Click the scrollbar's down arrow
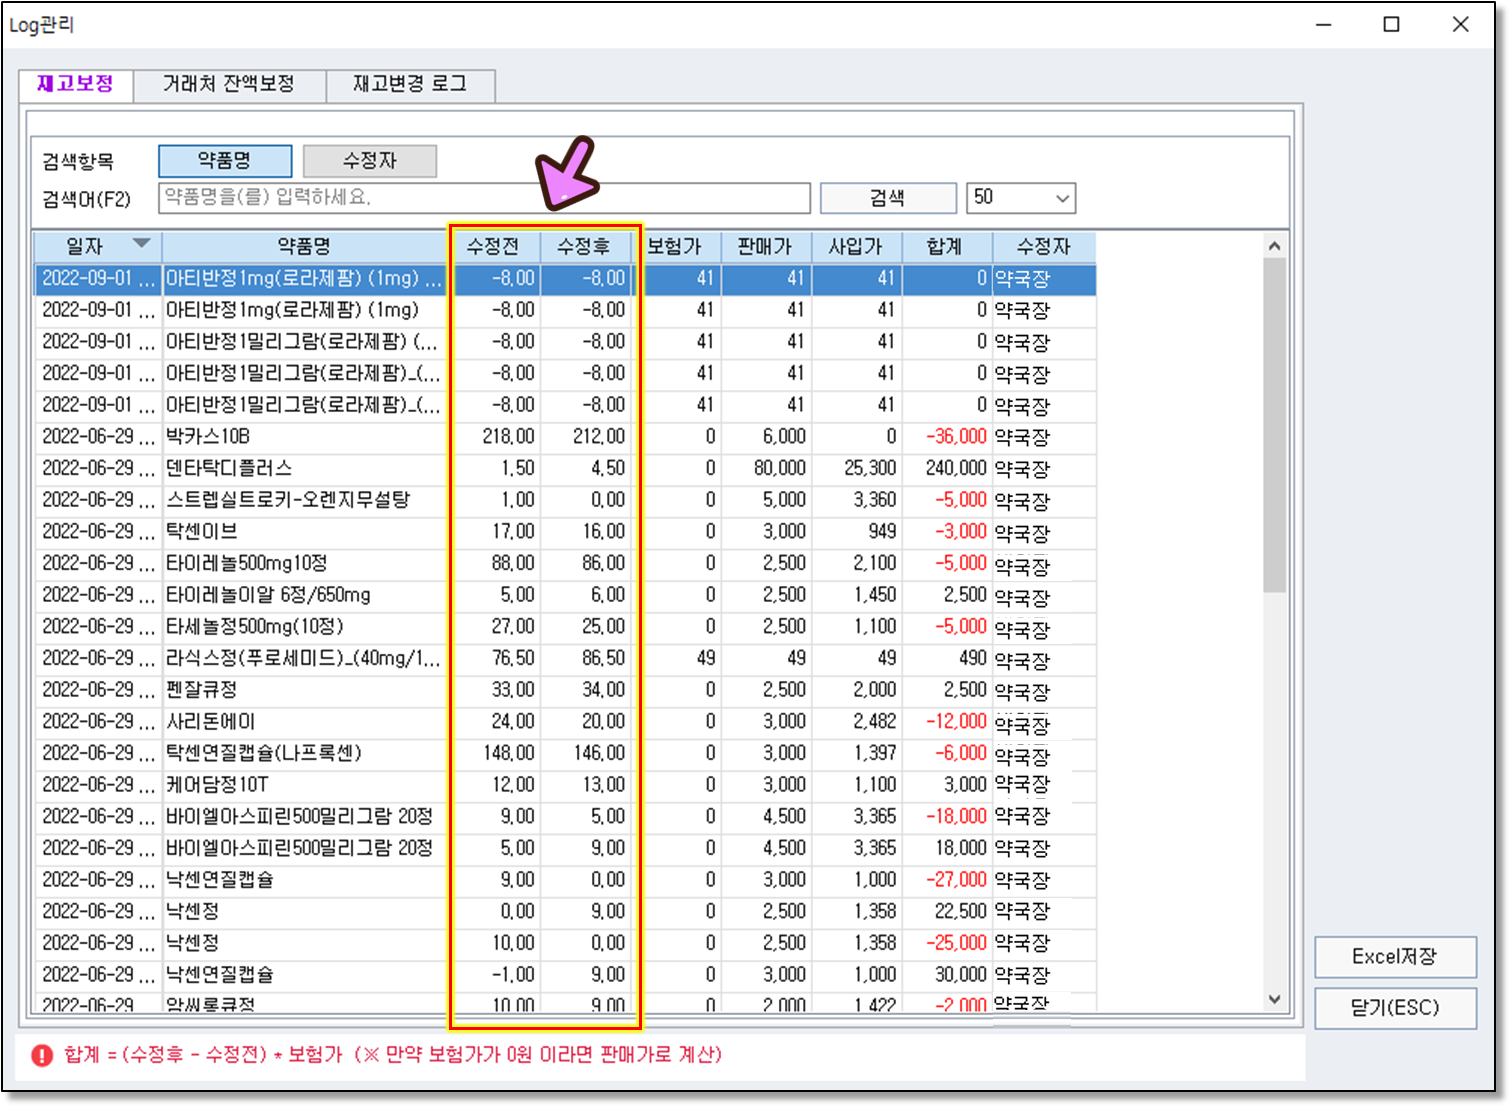 [x=1274, y=999]
